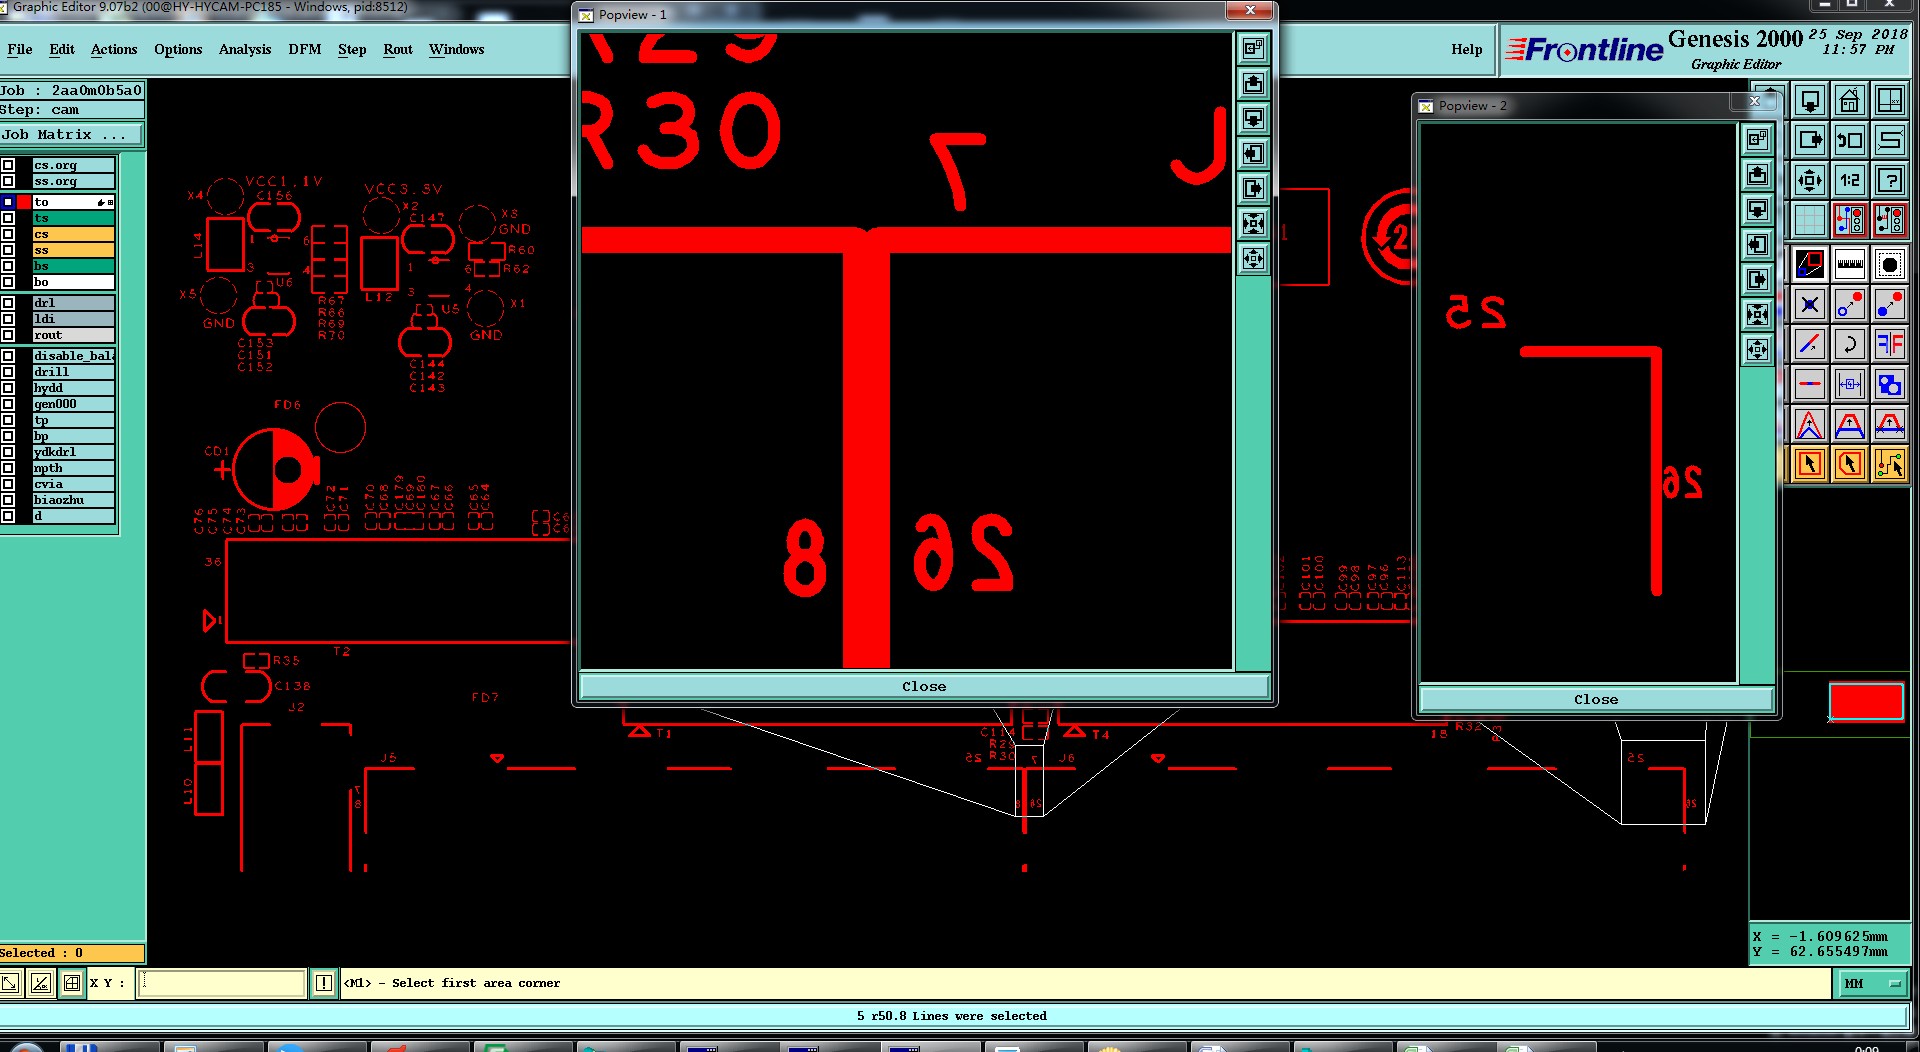The image size is (1920, 1052).
Task: Select the polygon select arrow tool
Action: point(1849,464)
